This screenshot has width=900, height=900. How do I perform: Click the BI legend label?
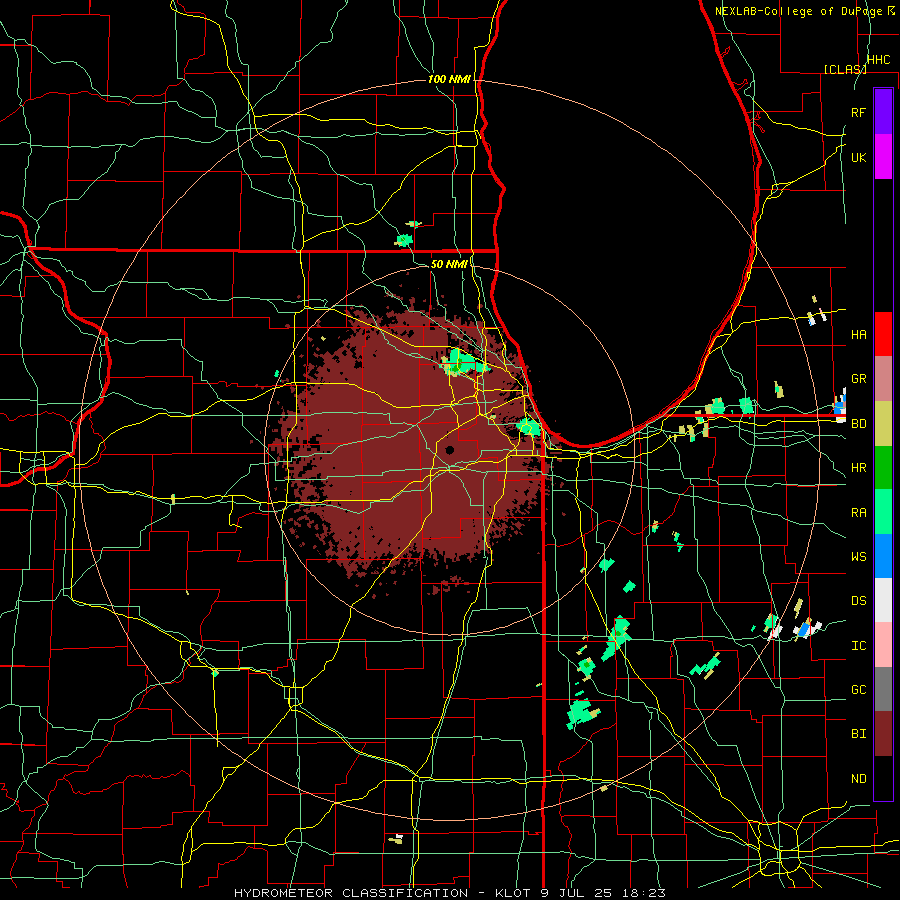[859, 734]
